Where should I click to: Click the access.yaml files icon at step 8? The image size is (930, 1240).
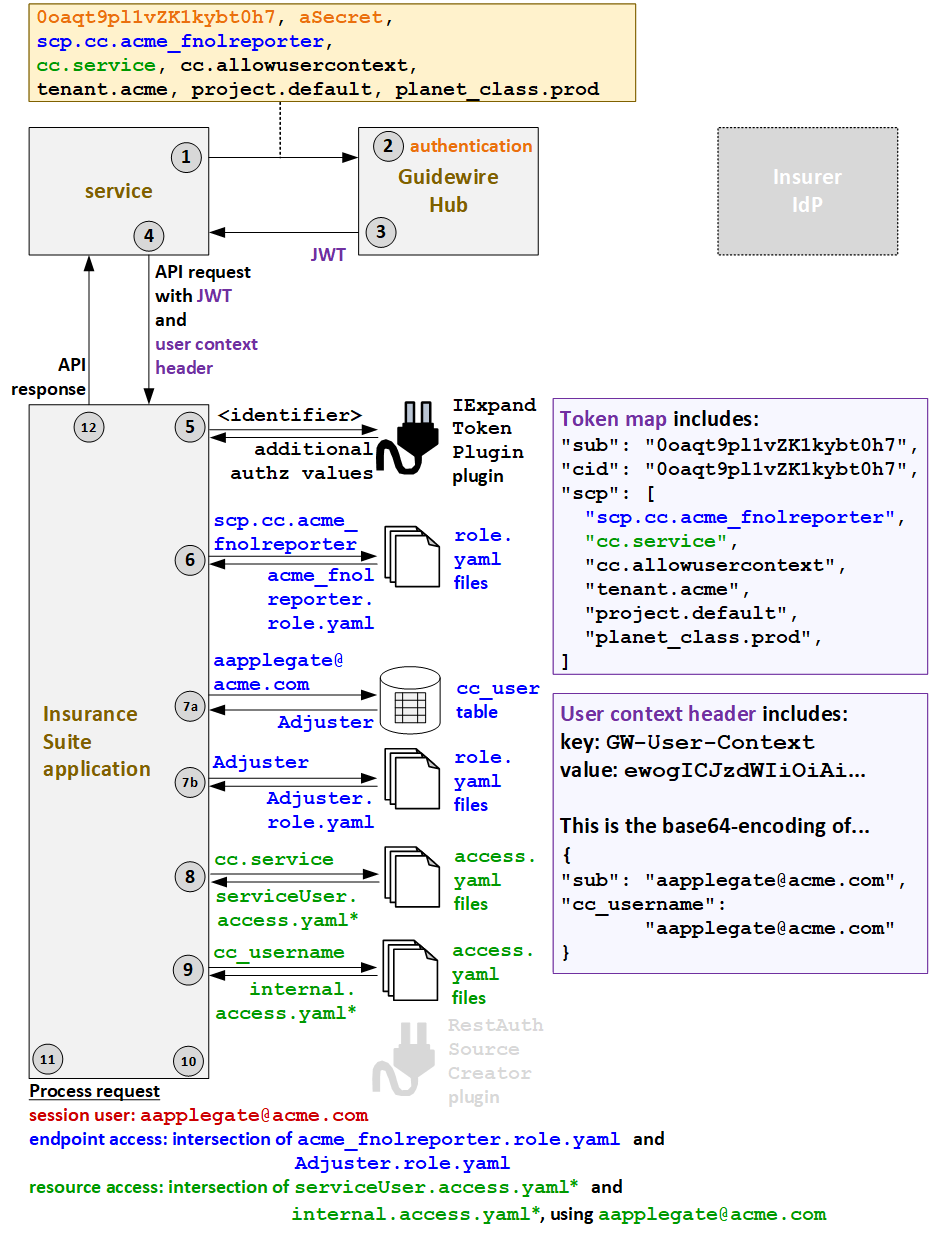point(412,878)
